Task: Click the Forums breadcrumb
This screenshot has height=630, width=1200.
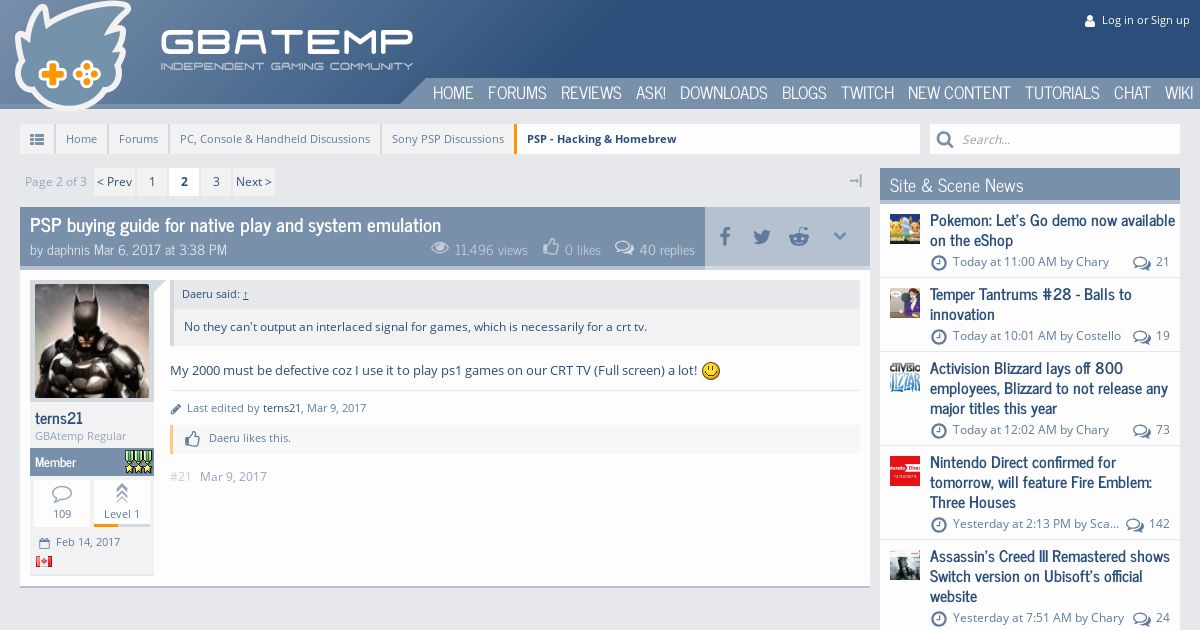Action: pos(138,139)
